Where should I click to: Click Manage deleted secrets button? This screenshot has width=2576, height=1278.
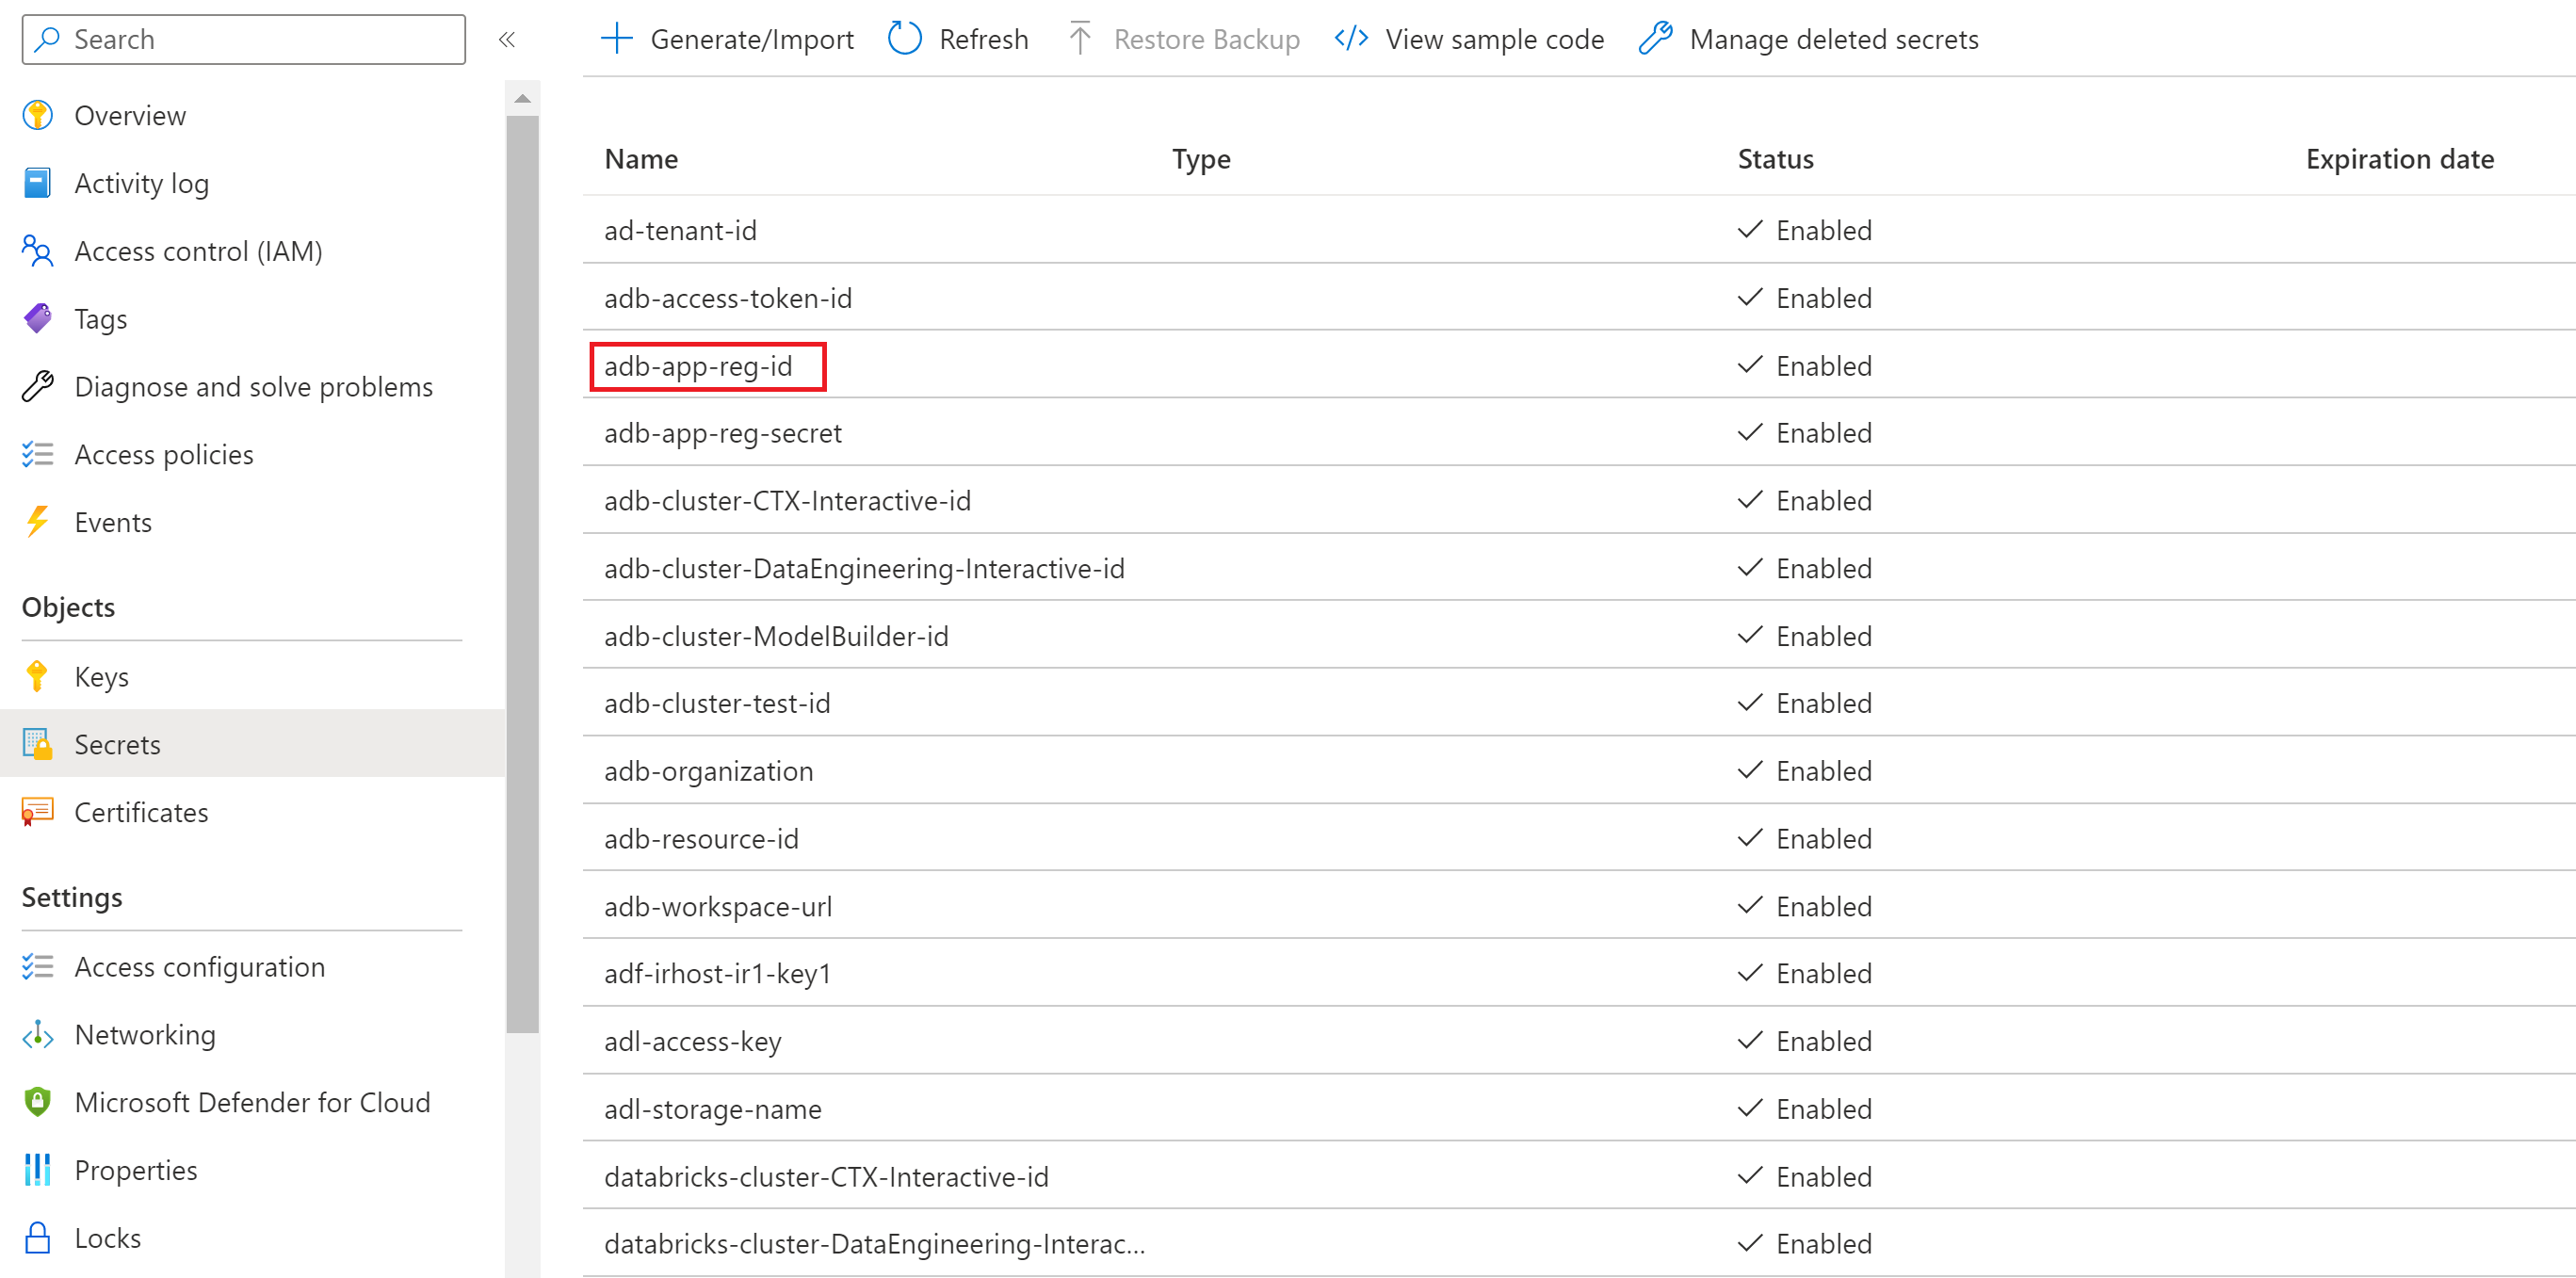[1809, 39]
